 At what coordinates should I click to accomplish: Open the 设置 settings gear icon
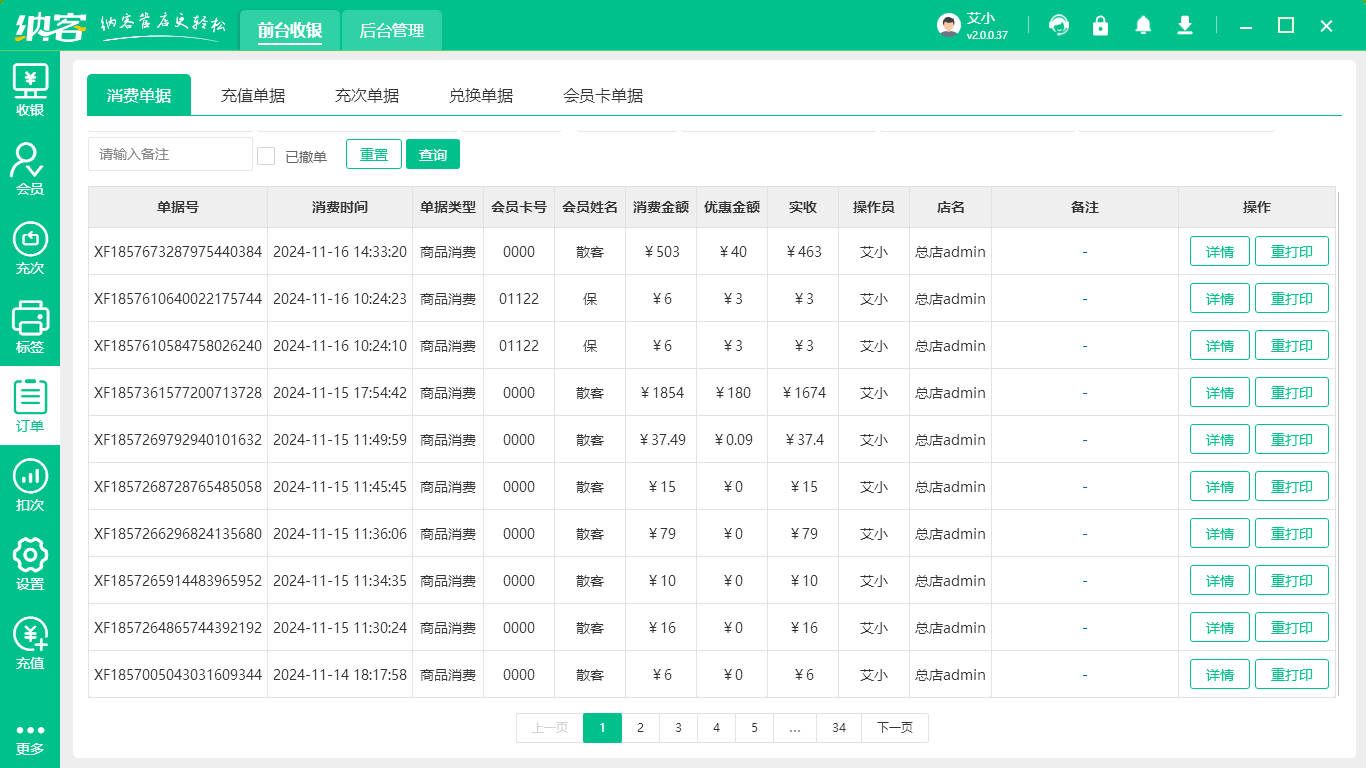pyautogui.click(x=30, y=563)
